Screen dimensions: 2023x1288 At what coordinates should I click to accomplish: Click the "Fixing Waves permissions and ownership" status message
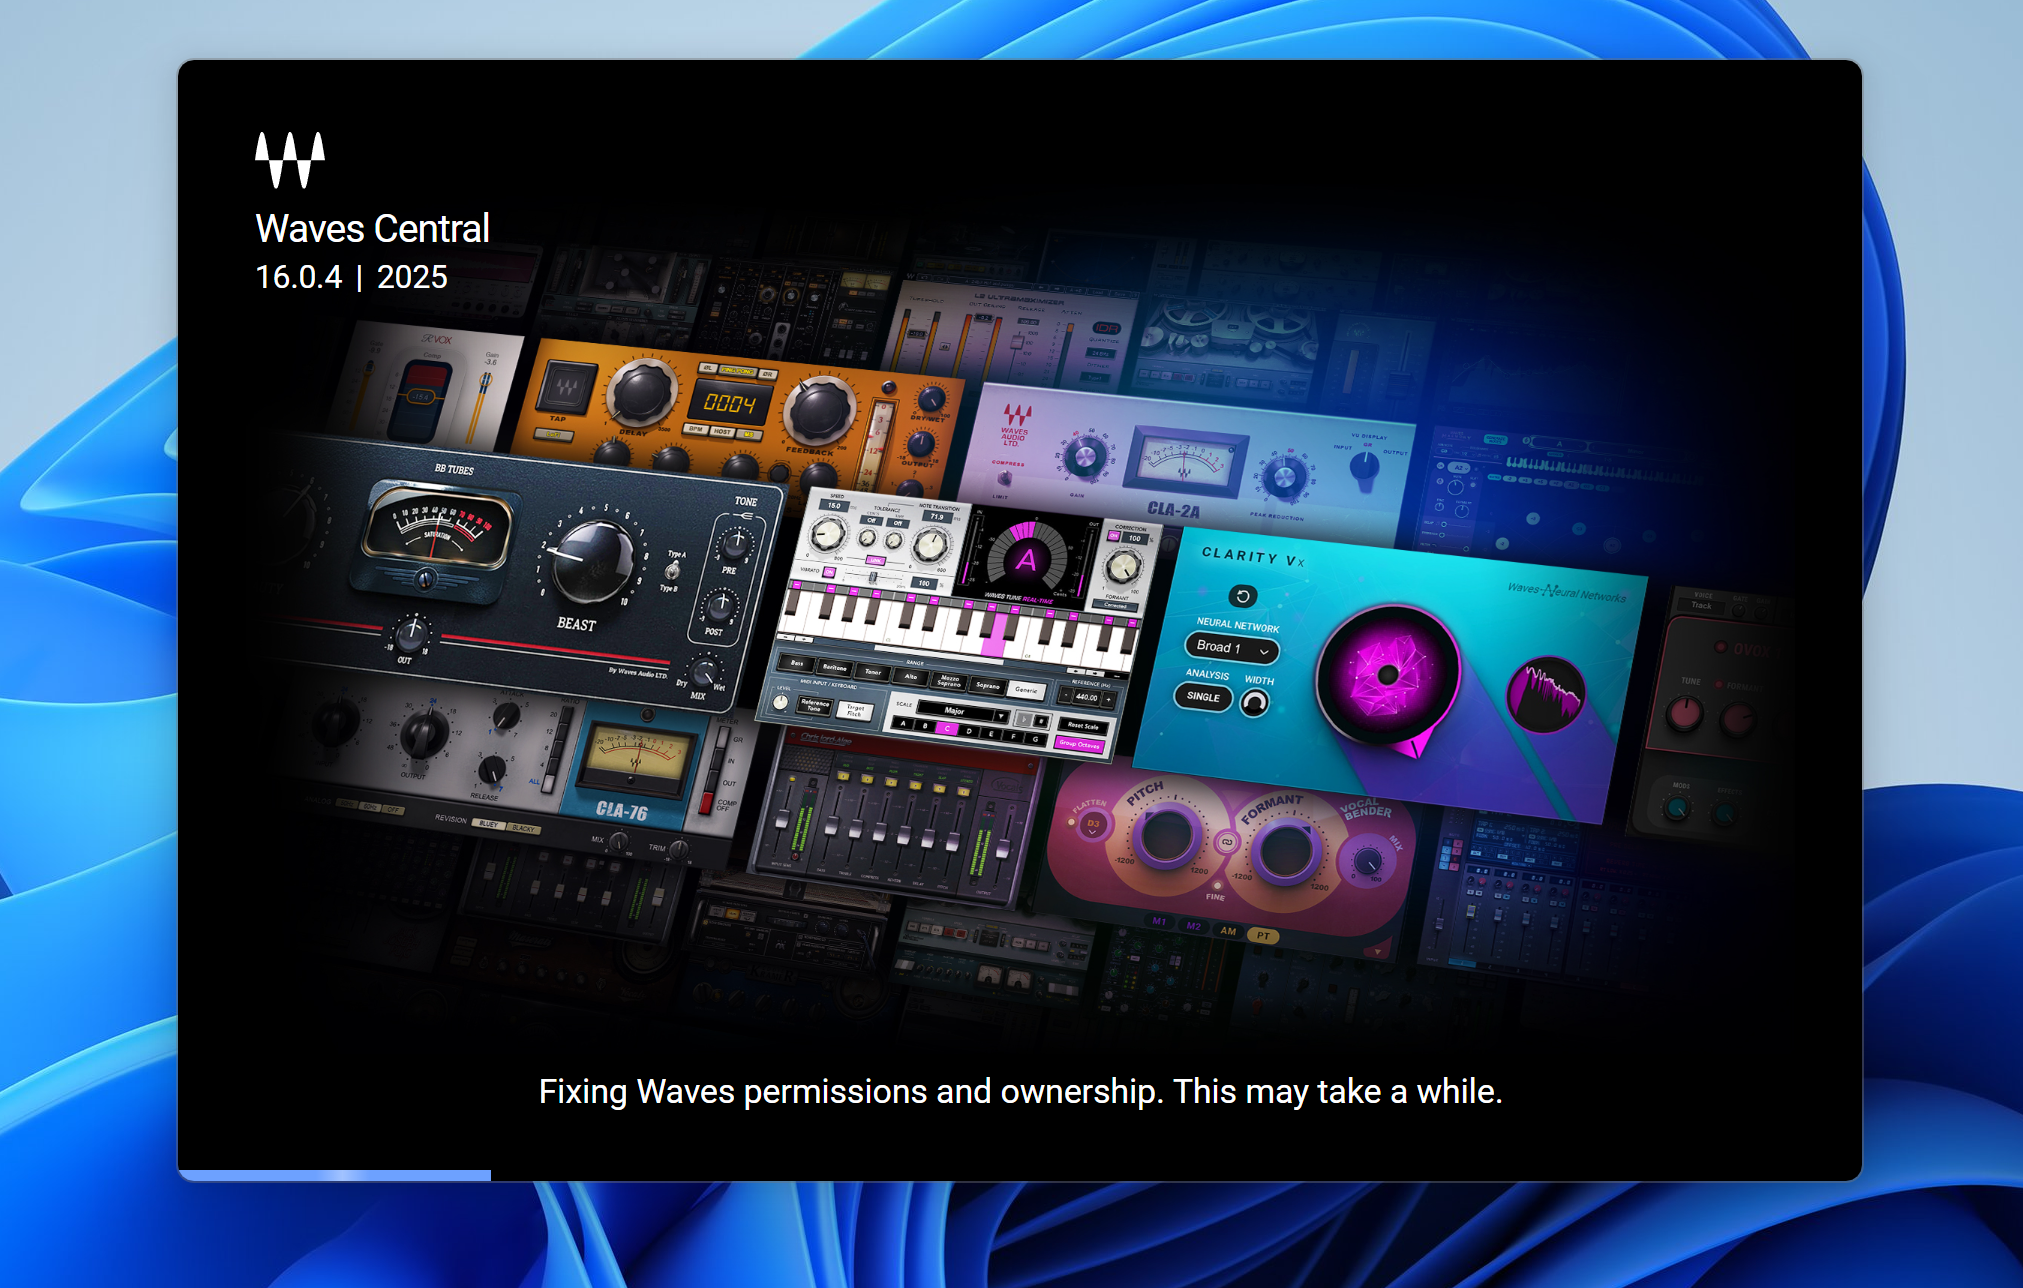coord(1020,1091)
